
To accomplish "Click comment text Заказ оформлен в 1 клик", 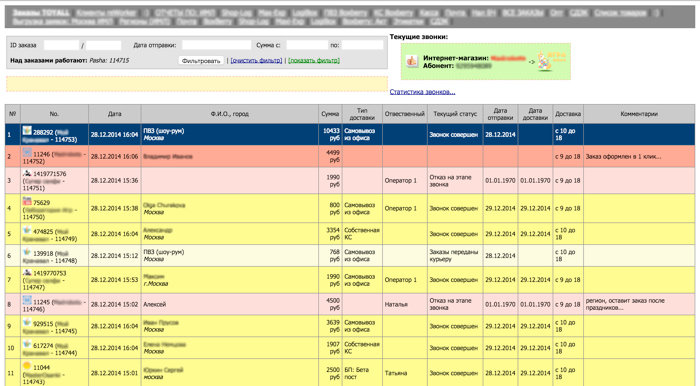I will tap(623, 157).
